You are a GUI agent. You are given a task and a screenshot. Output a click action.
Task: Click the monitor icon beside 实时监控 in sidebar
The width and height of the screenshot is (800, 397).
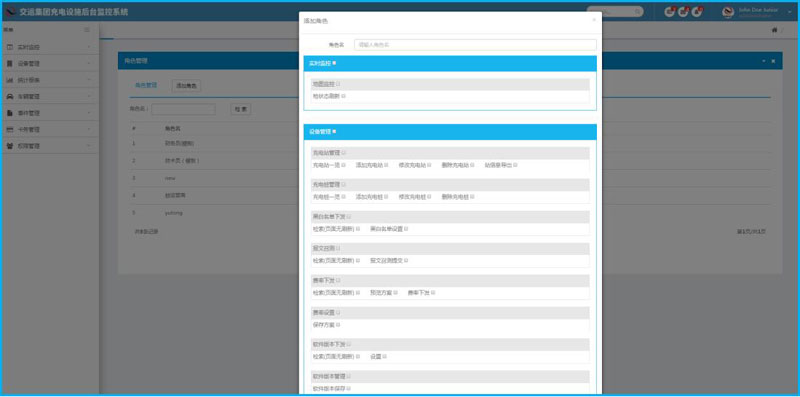click(10, 47)
